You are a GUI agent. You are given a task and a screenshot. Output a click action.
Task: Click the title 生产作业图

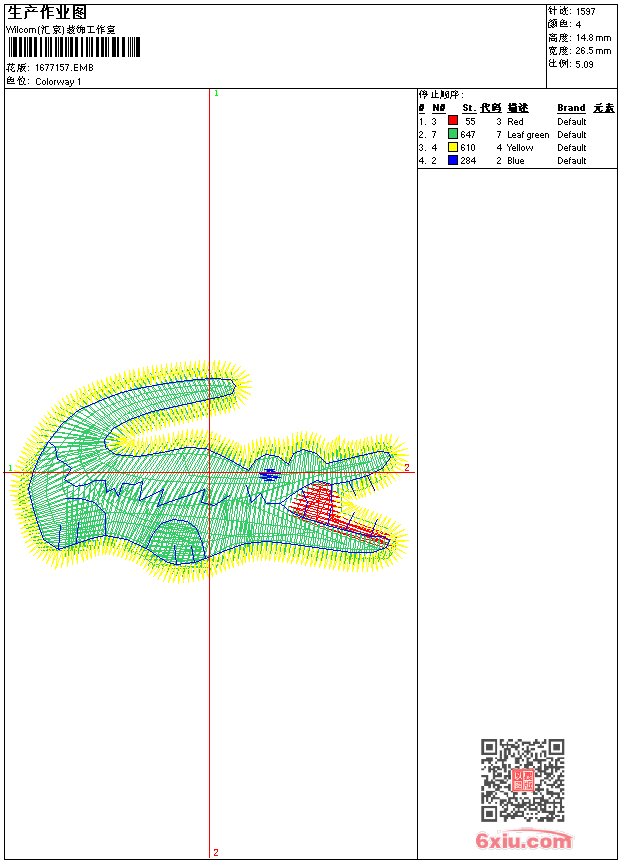pyautogui.click(x=47, y=13)
